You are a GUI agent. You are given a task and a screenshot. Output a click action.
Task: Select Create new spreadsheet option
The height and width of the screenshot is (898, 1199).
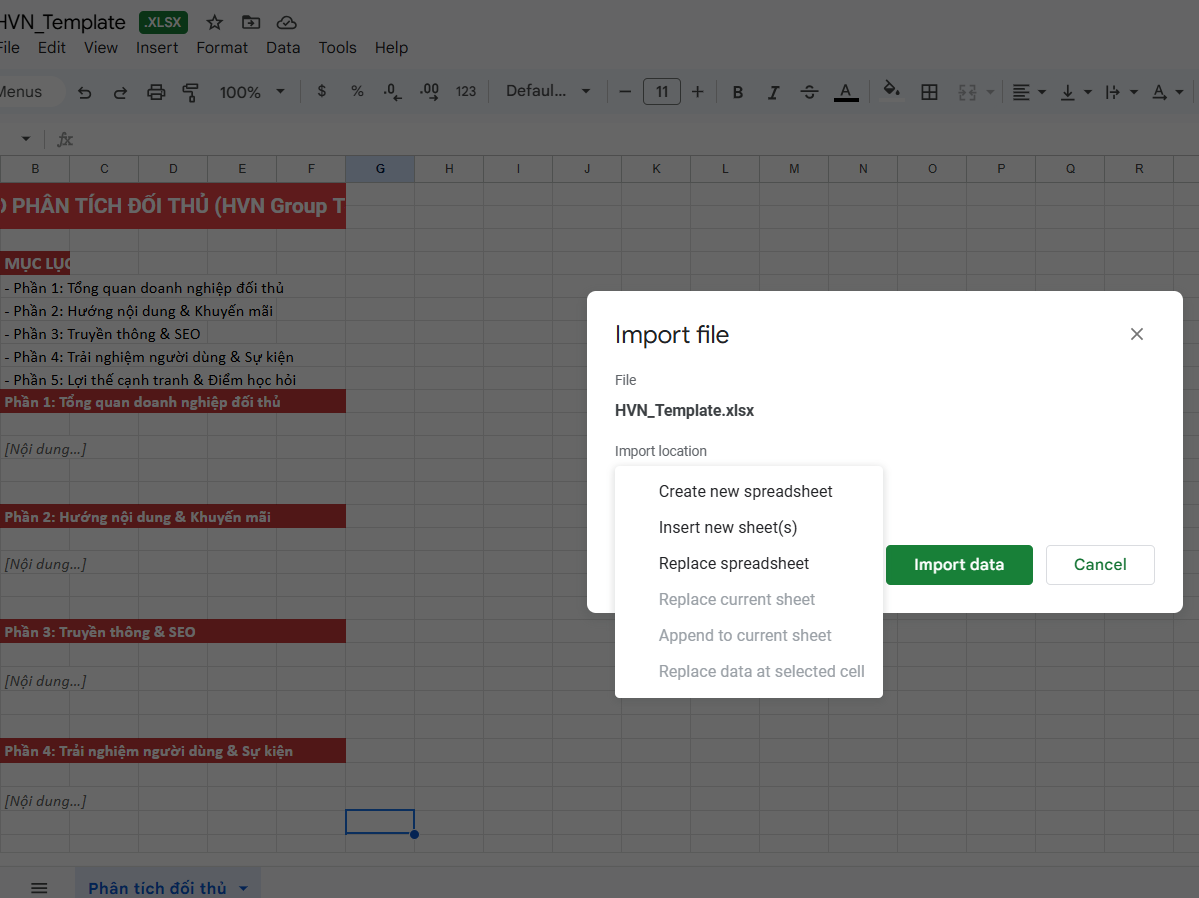[749, 492]
